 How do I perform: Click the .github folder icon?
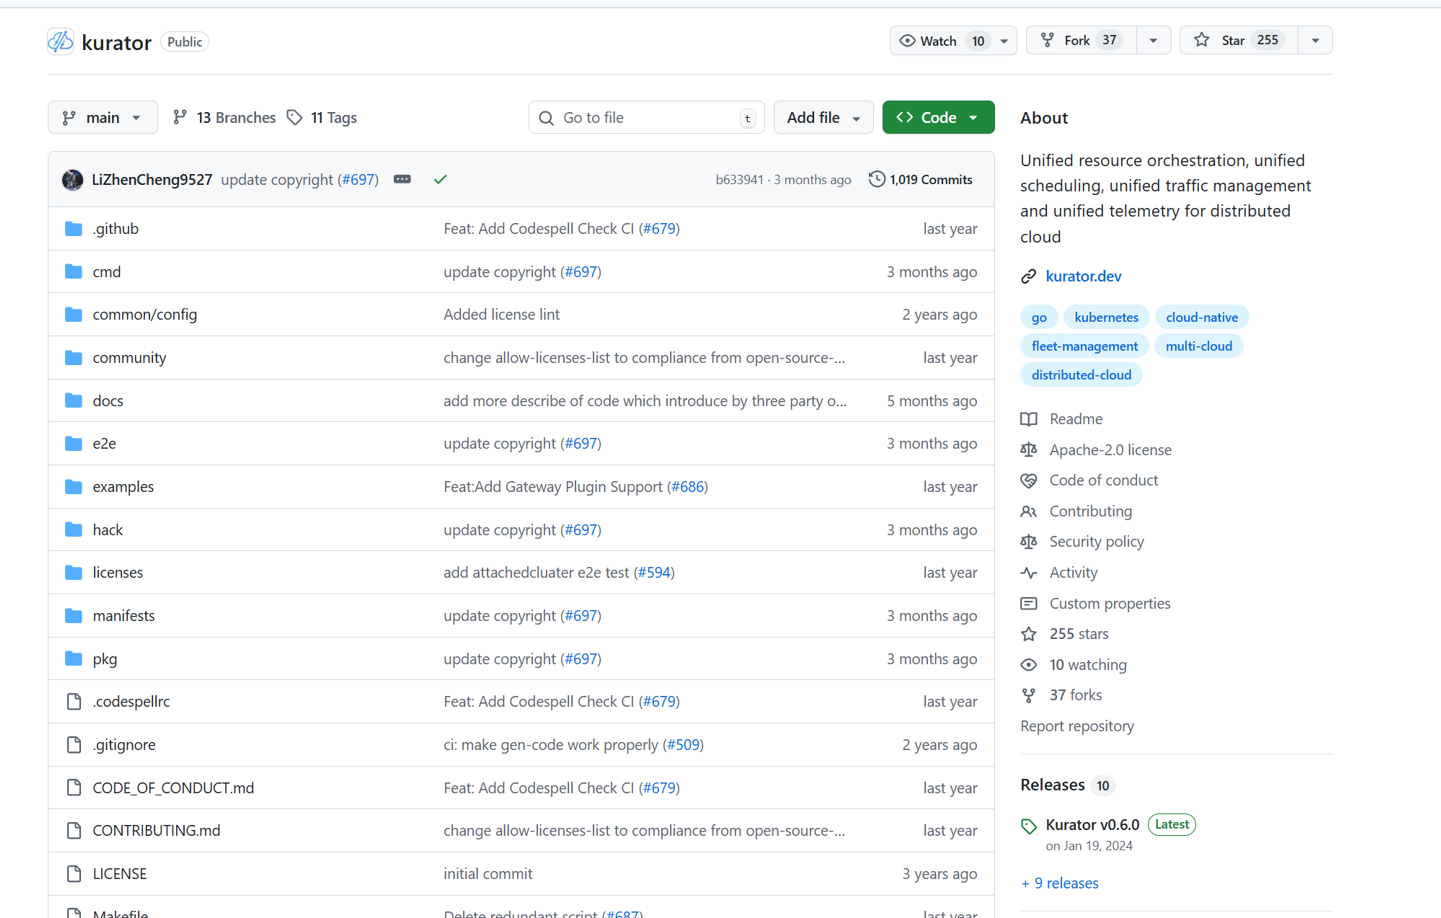pos(73,229)
